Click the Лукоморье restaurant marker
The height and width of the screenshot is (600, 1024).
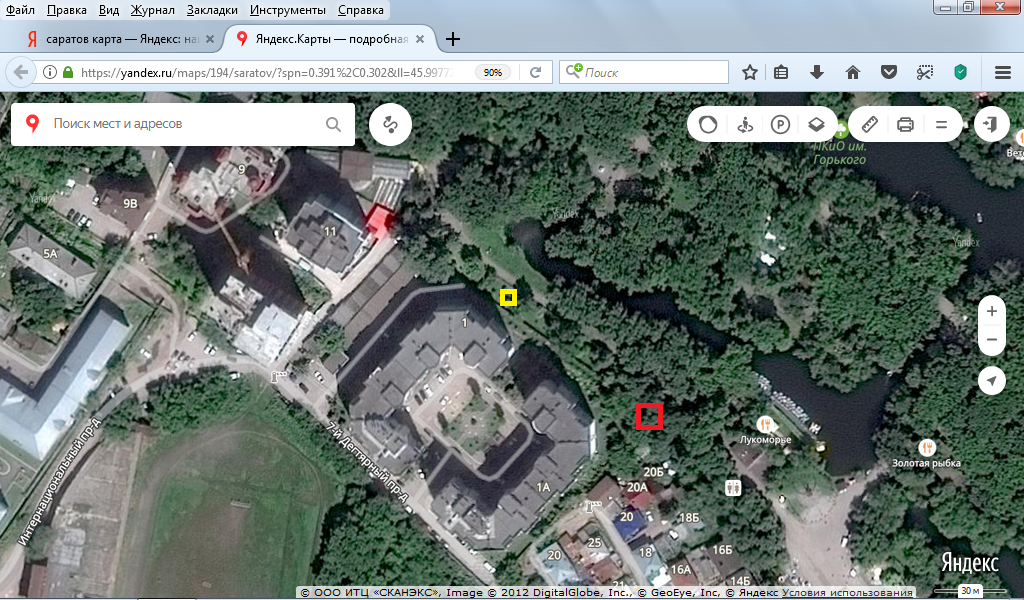tap(765, 424)
